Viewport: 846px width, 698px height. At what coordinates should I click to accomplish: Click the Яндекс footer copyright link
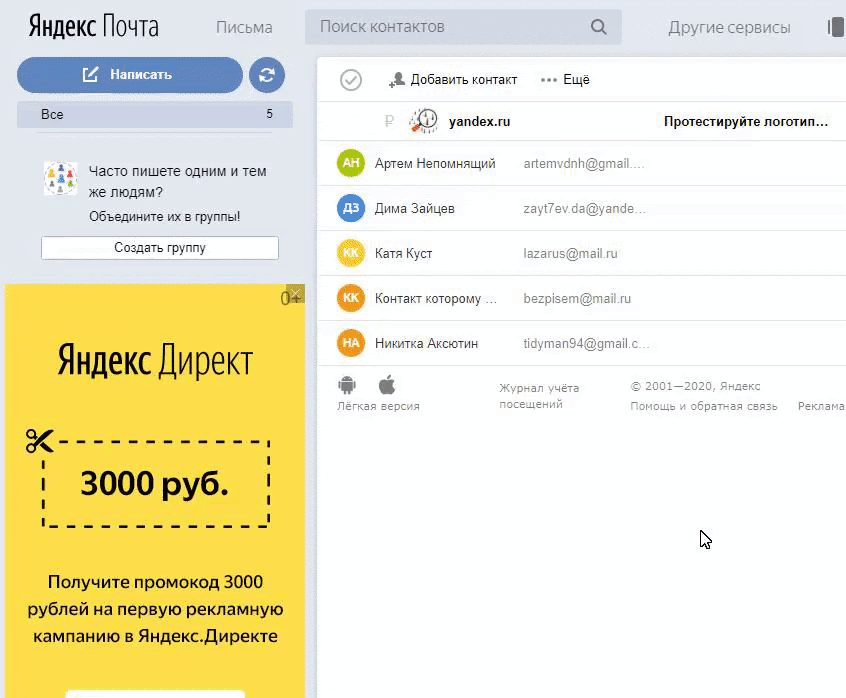740,386
